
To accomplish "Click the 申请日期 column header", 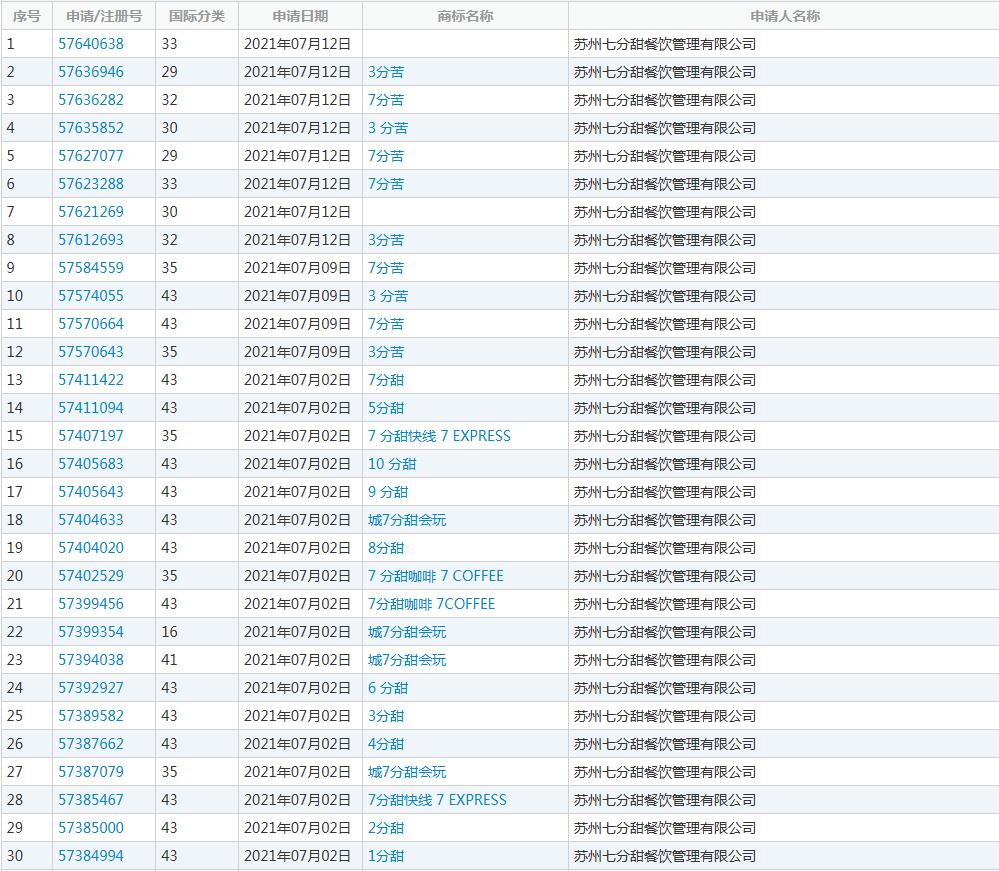I will 300,16.
